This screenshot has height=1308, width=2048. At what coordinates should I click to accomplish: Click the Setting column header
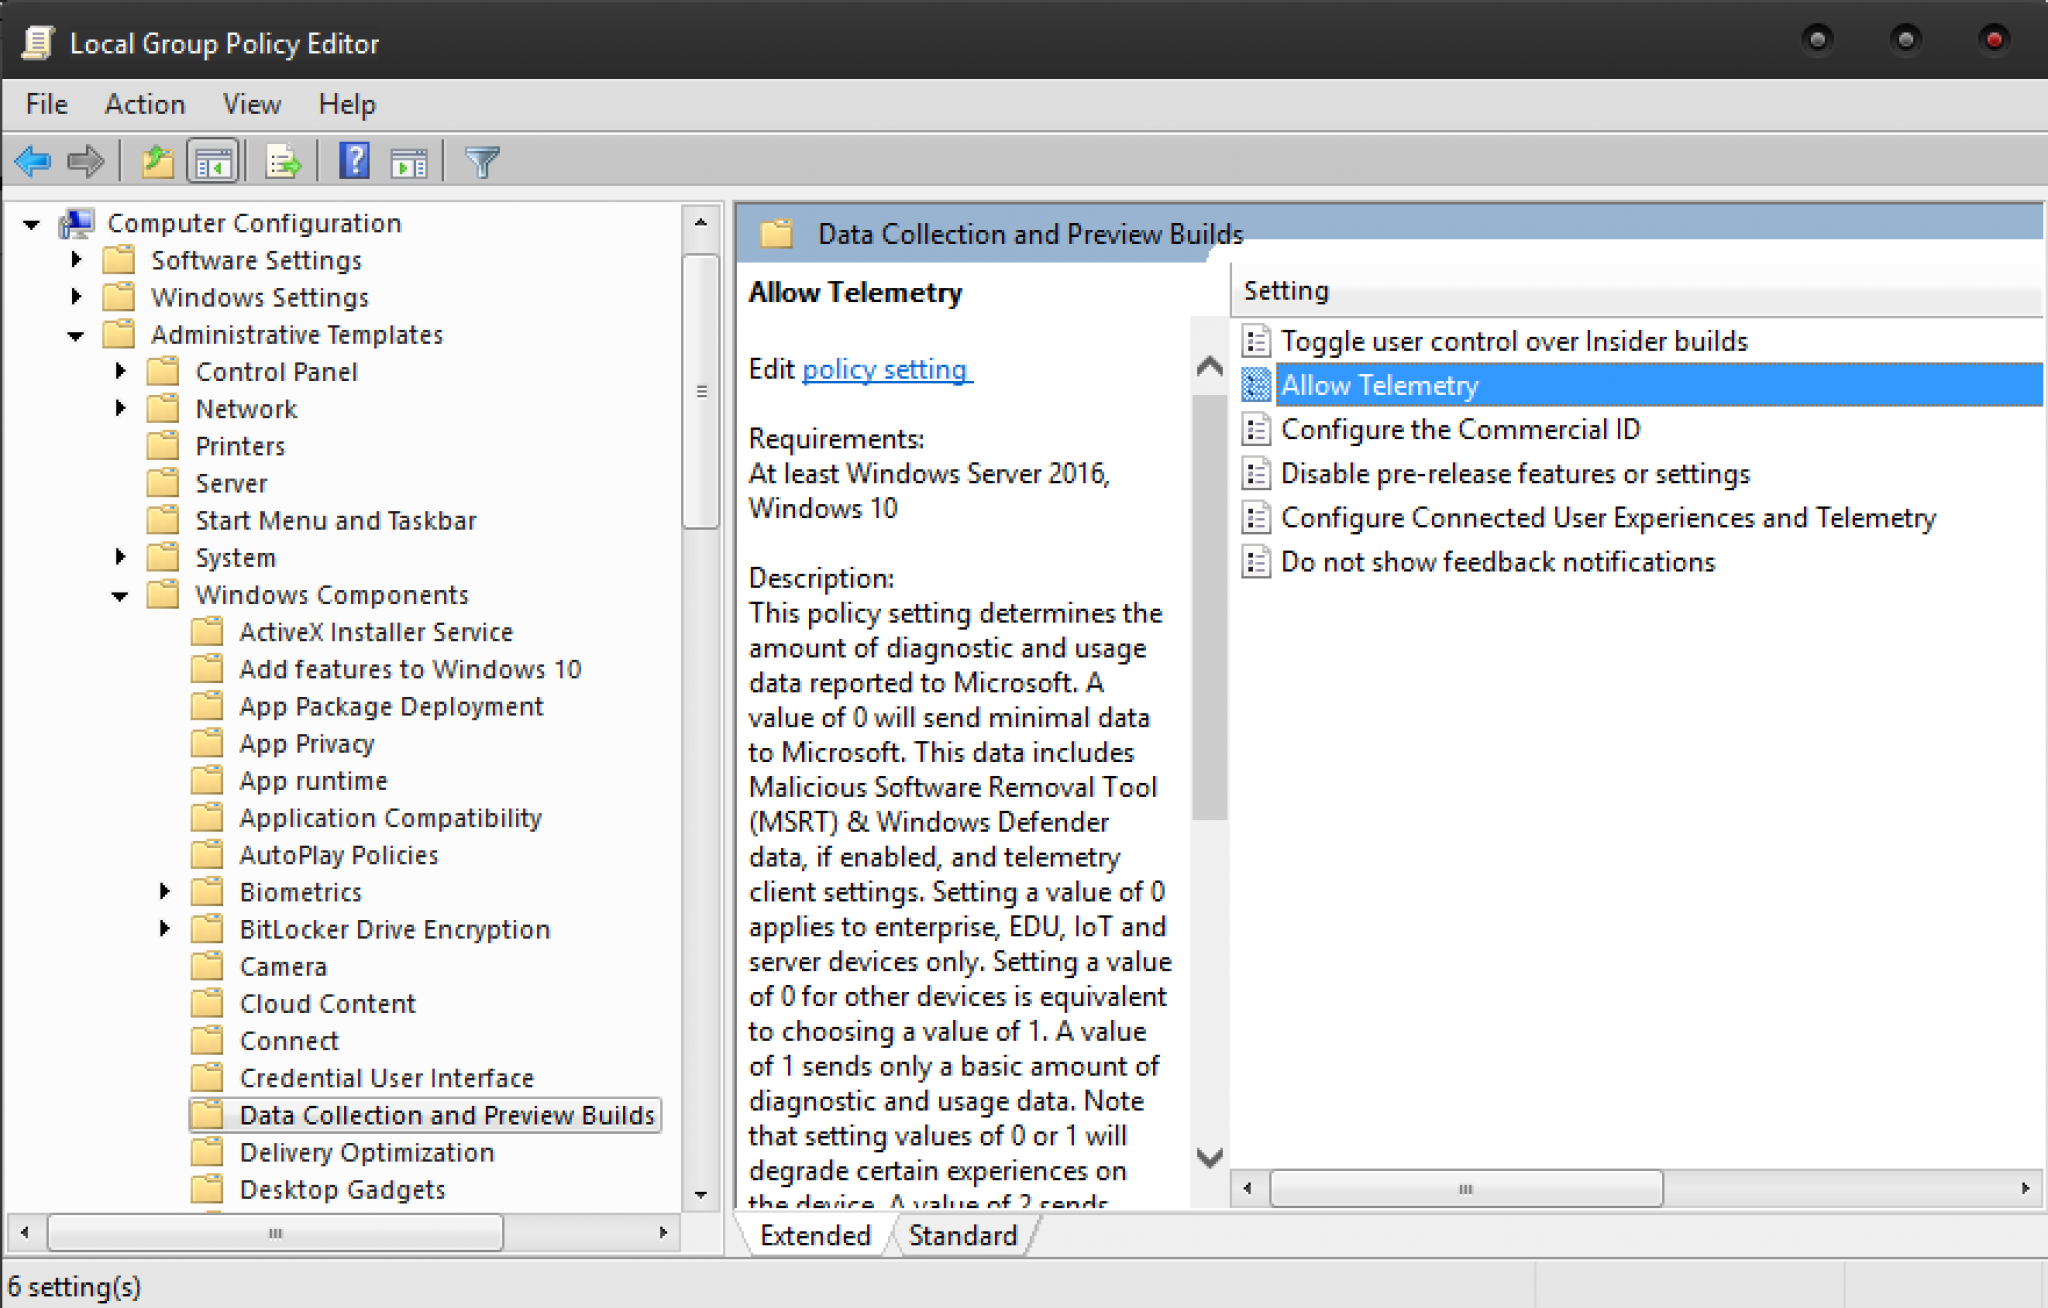click(1286, 291)
